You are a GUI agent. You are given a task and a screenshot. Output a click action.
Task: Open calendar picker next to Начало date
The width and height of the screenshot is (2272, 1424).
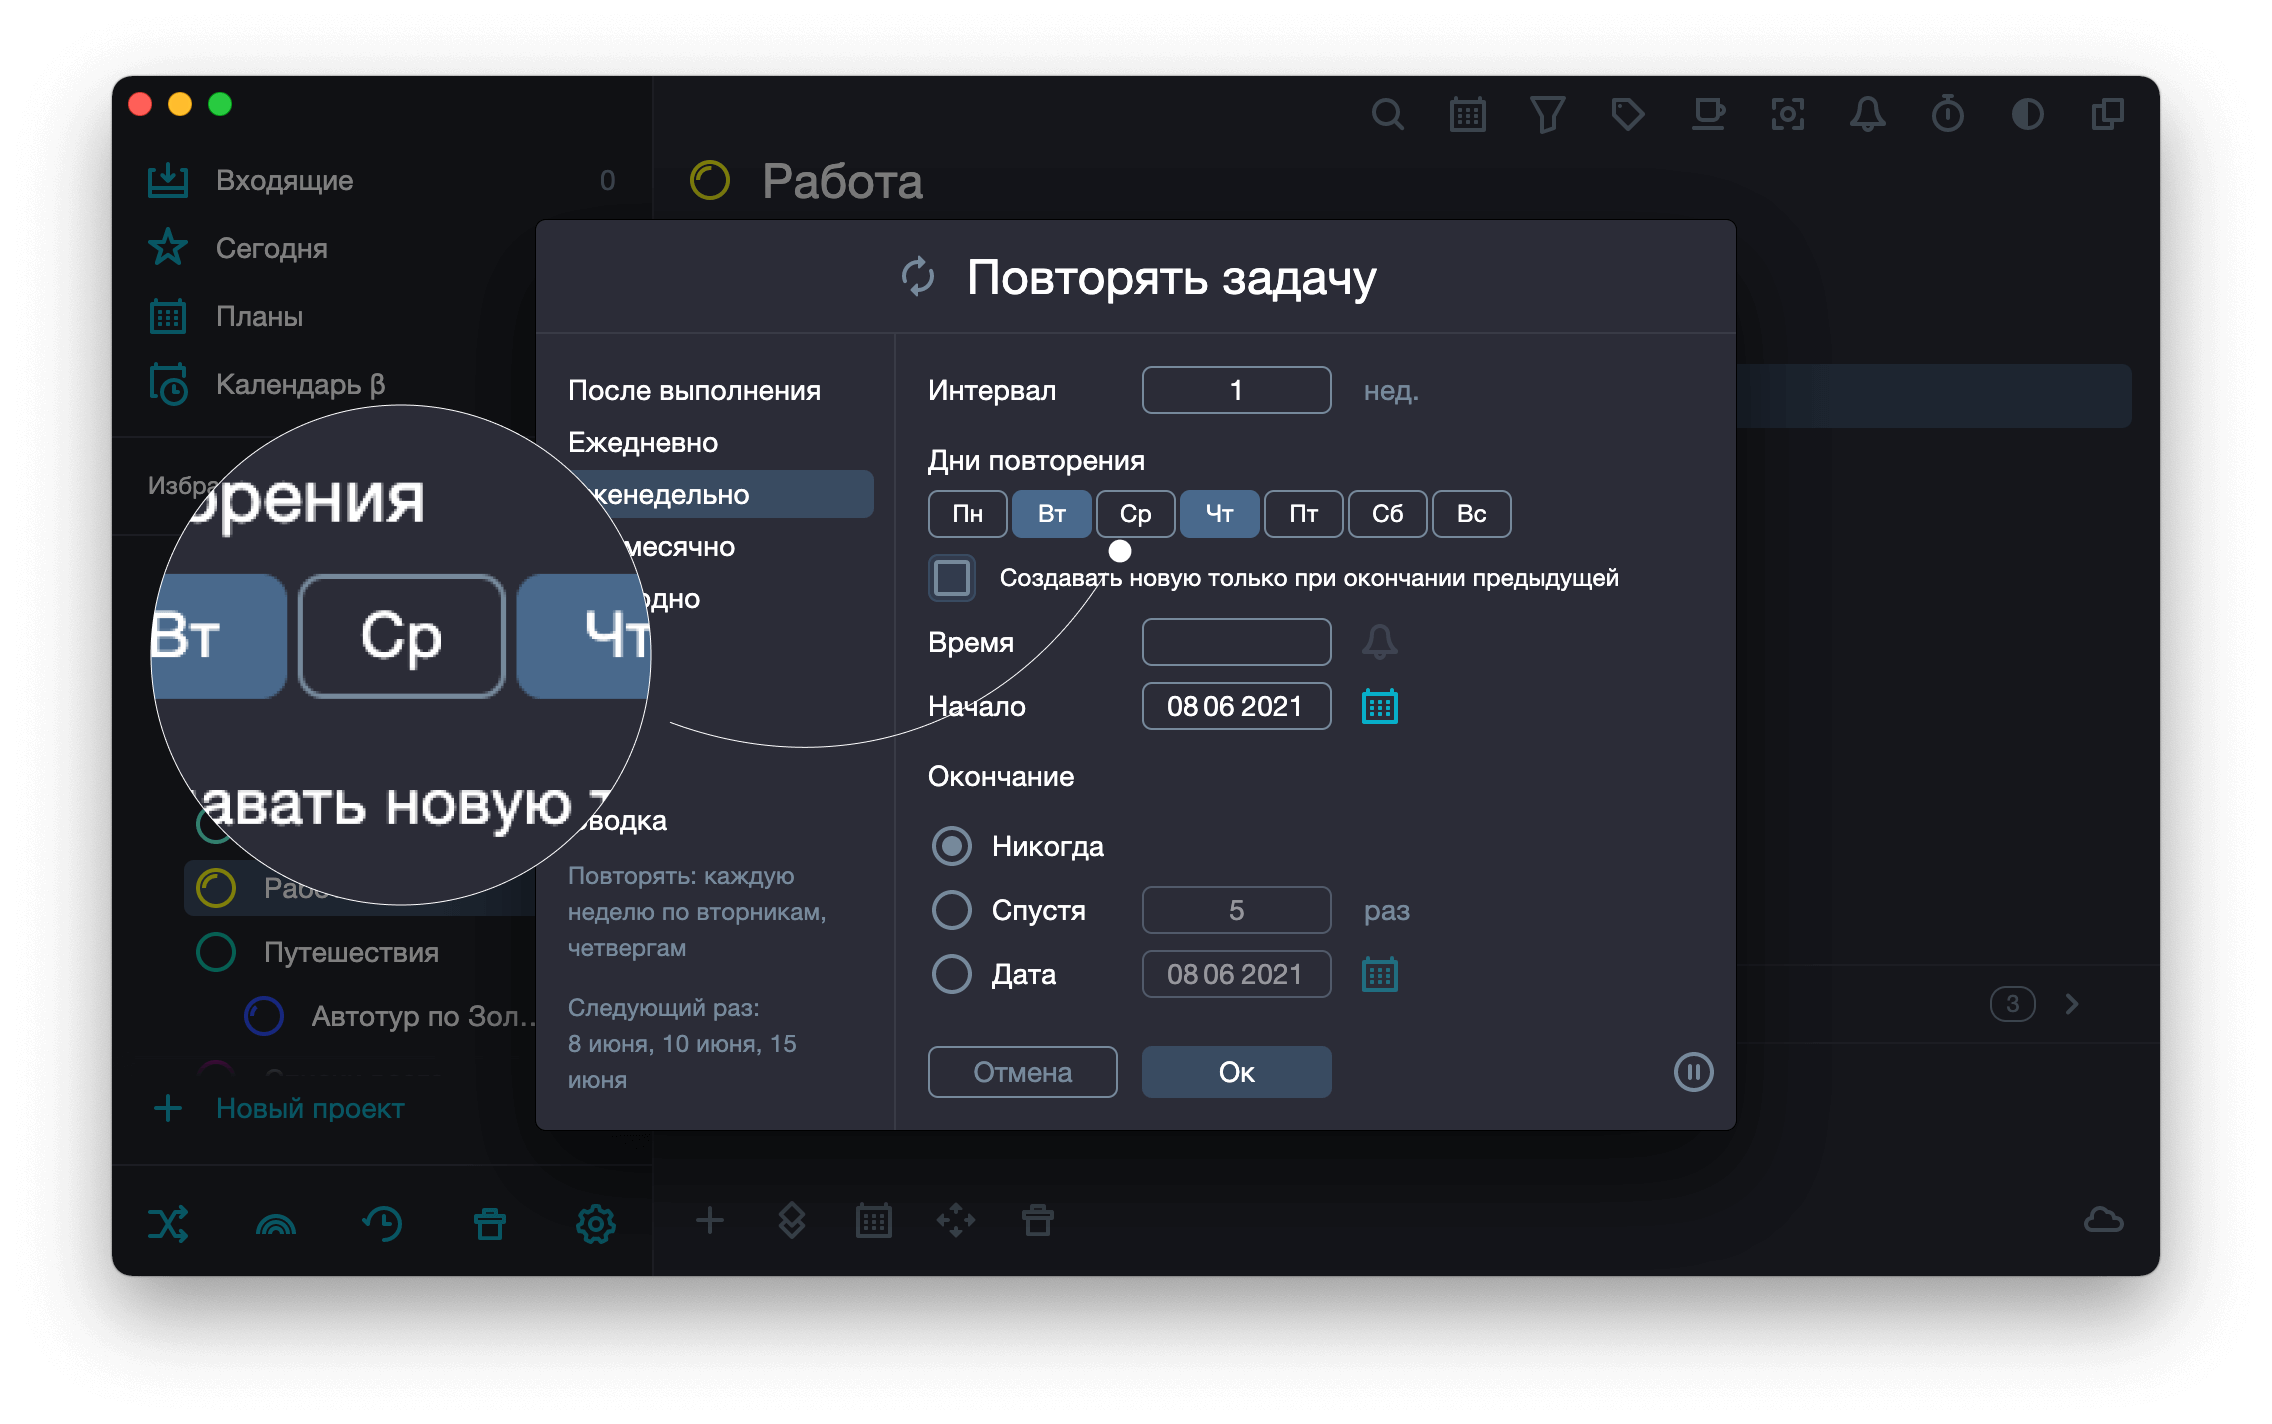(1379, 707)
